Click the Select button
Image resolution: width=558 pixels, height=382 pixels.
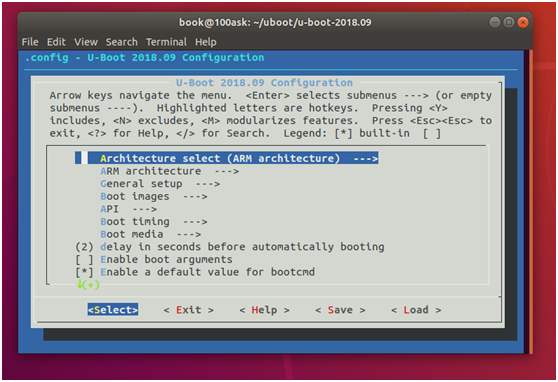click(x=113, y=310)
